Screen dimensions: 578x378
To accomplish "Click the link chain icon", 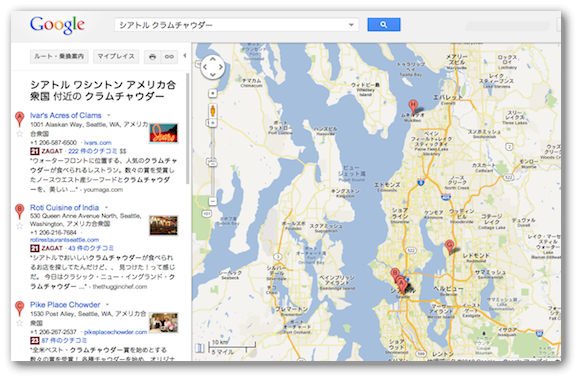I will 169,57.
